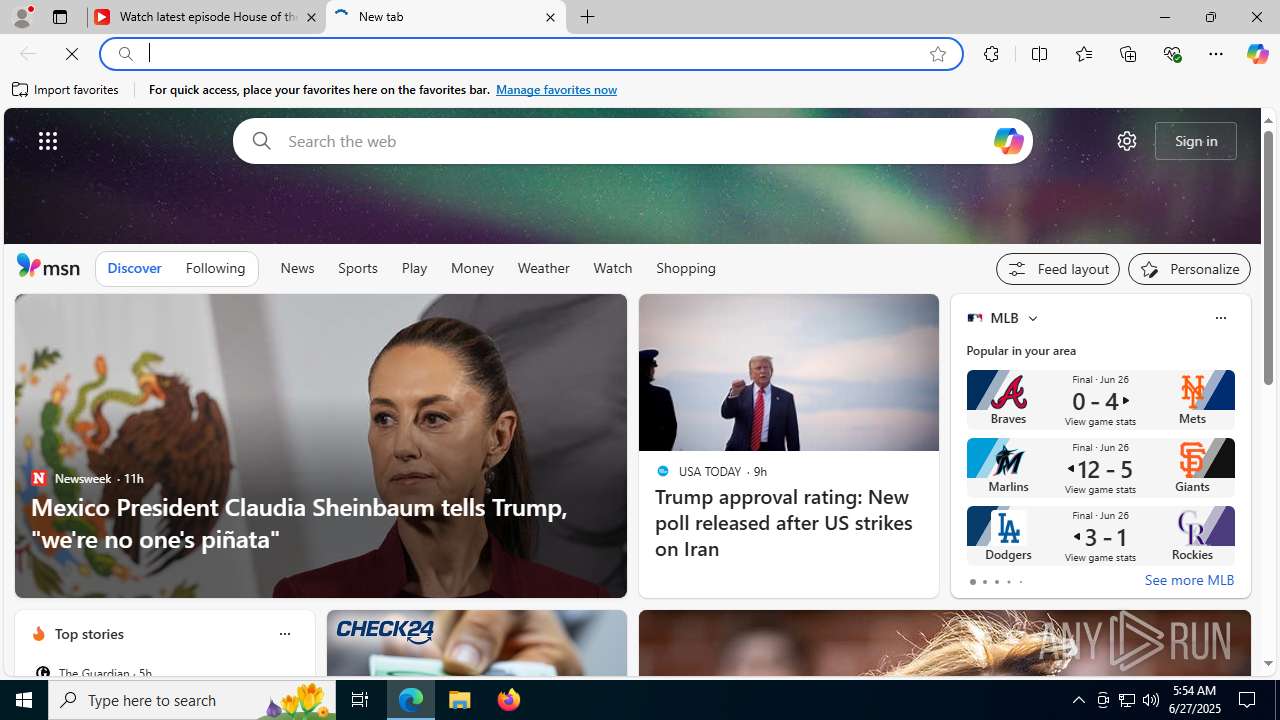The image size is (1280, 720).
Task: Open Browser essentials icon
Action: (x=1172, y=54)
